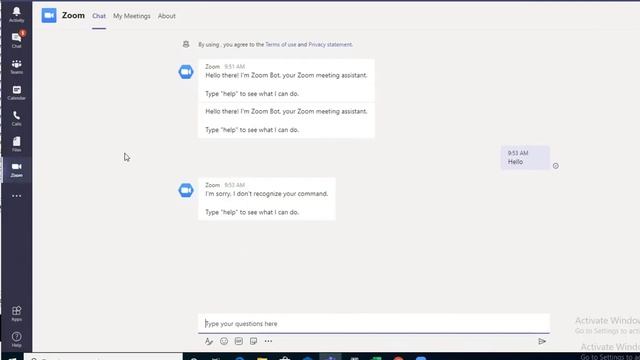Open the Activity feed in sidebar
The width and height of the screenshot is (640, 360).
point(16,14)
